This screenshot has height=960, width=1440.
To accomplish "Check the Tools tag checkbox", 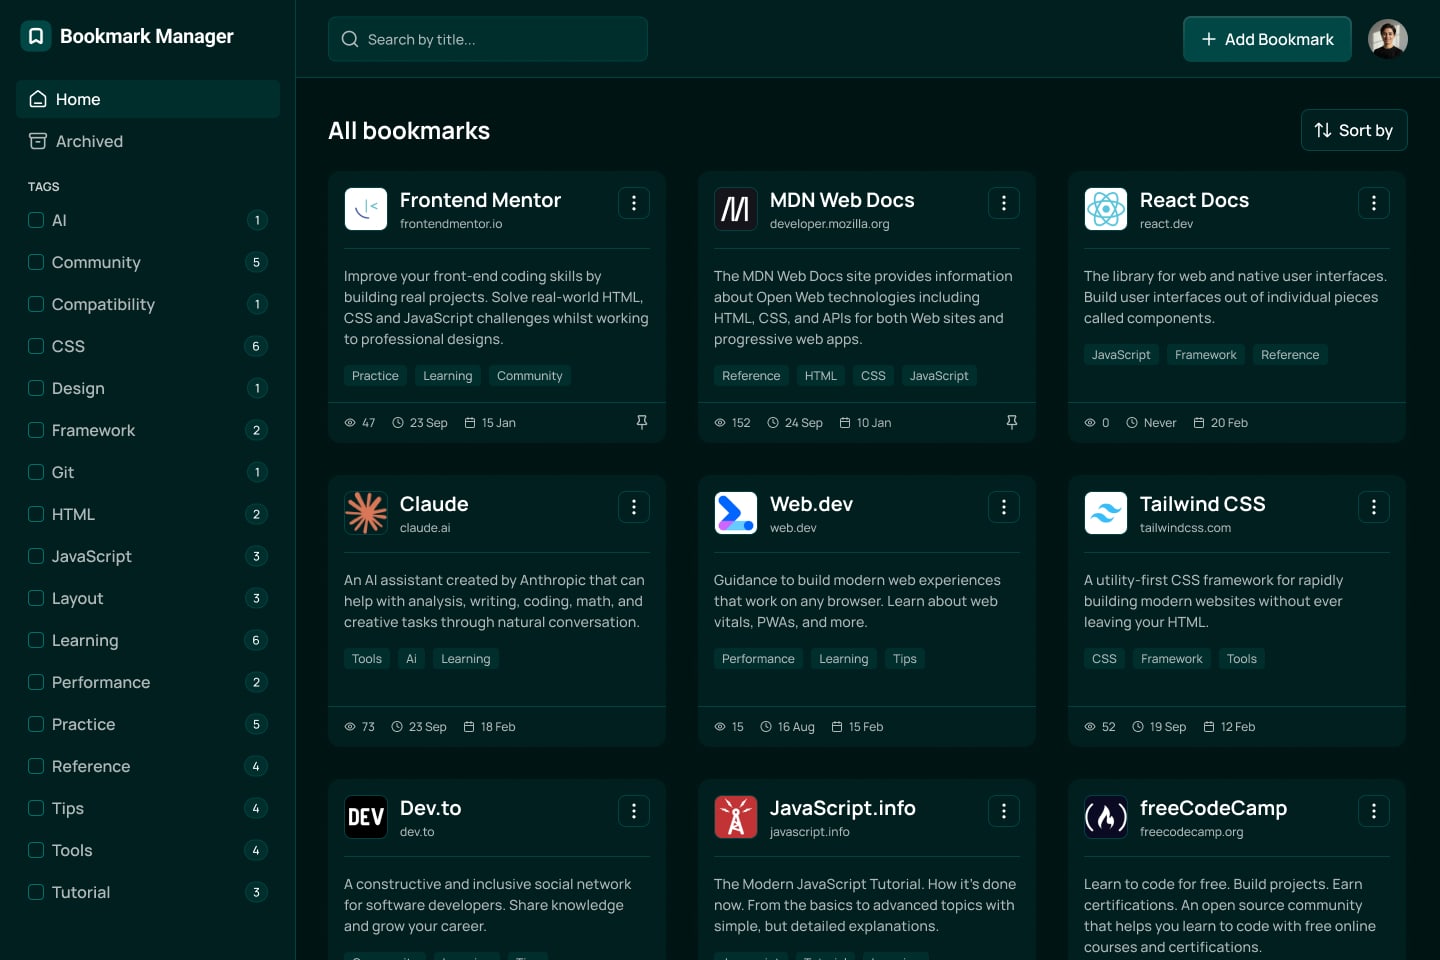I will (x=36, y=850).
